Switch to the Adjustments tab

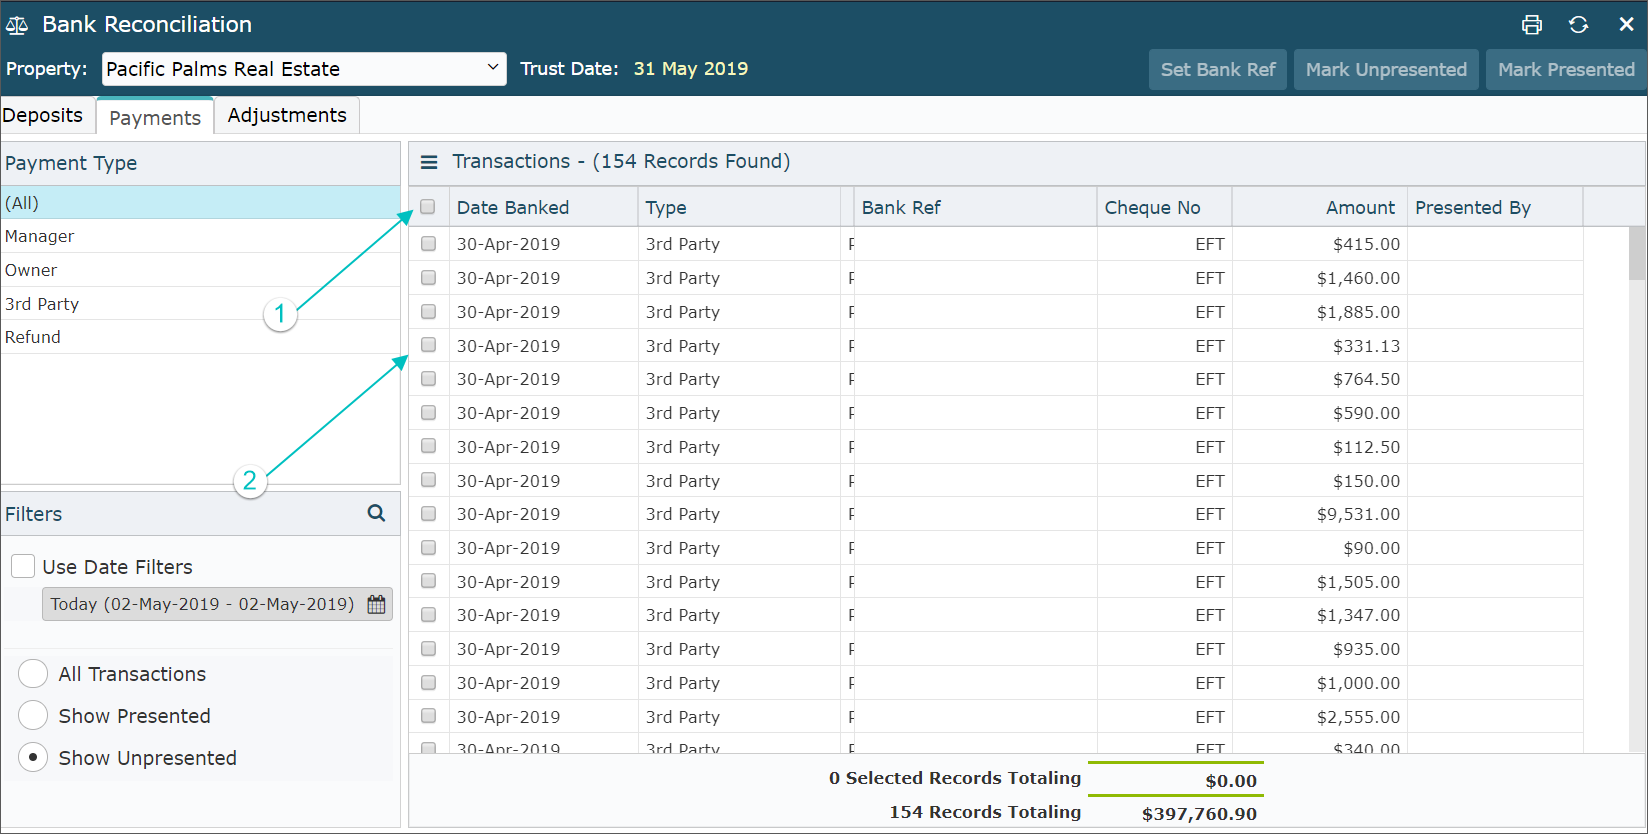287,115
